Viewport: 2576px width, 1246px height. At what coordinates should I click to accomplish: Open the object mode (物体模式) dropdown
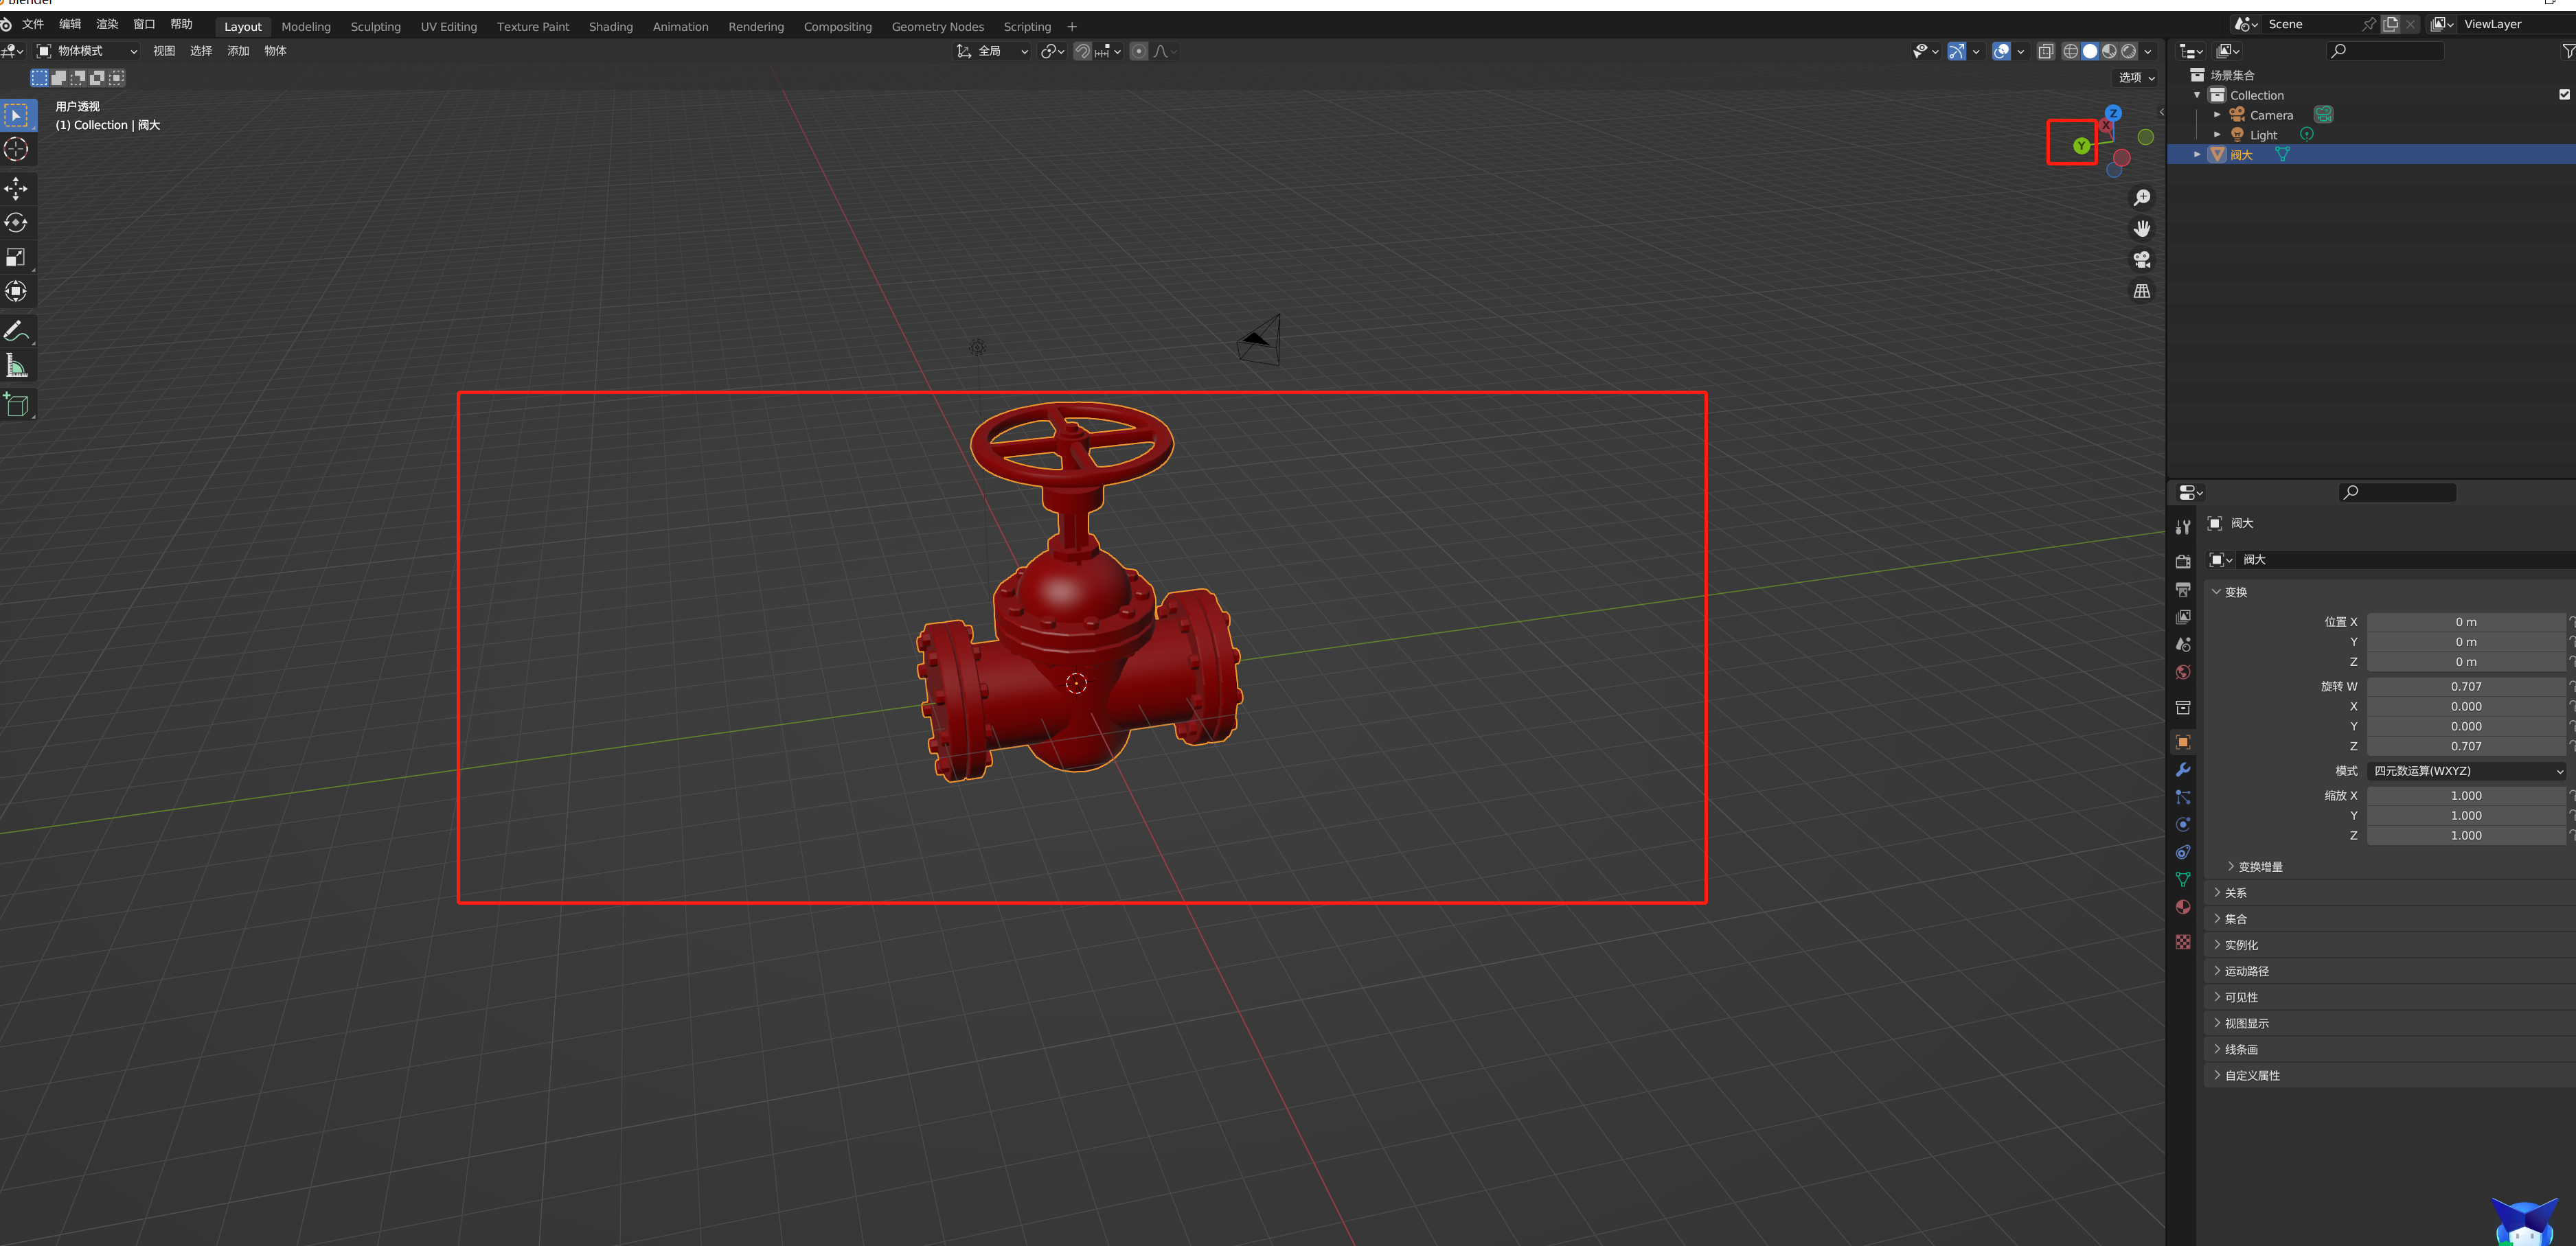coord(87,51)
